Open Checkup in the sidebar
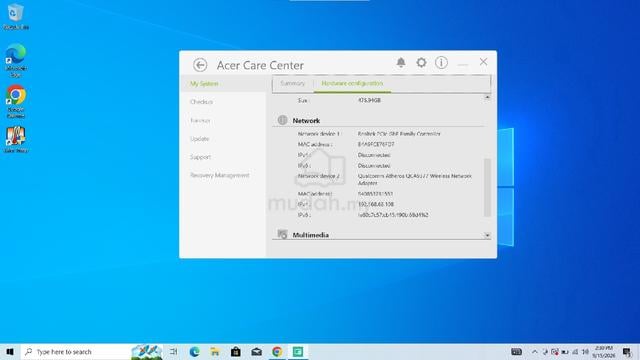 (201, 102)
